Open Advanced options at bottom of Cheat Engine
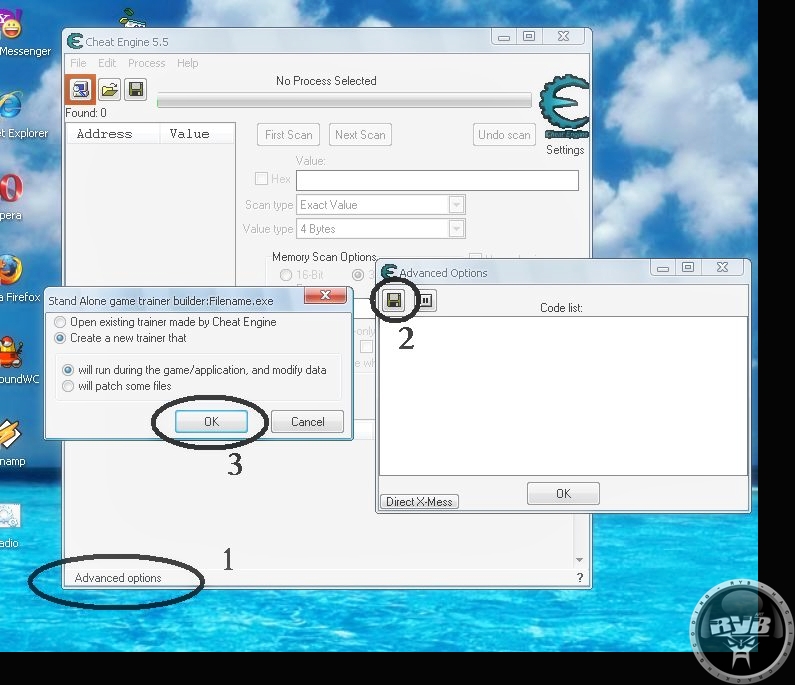Image resolution: width=795 pixels, height=685 pixels. [118, 578]
